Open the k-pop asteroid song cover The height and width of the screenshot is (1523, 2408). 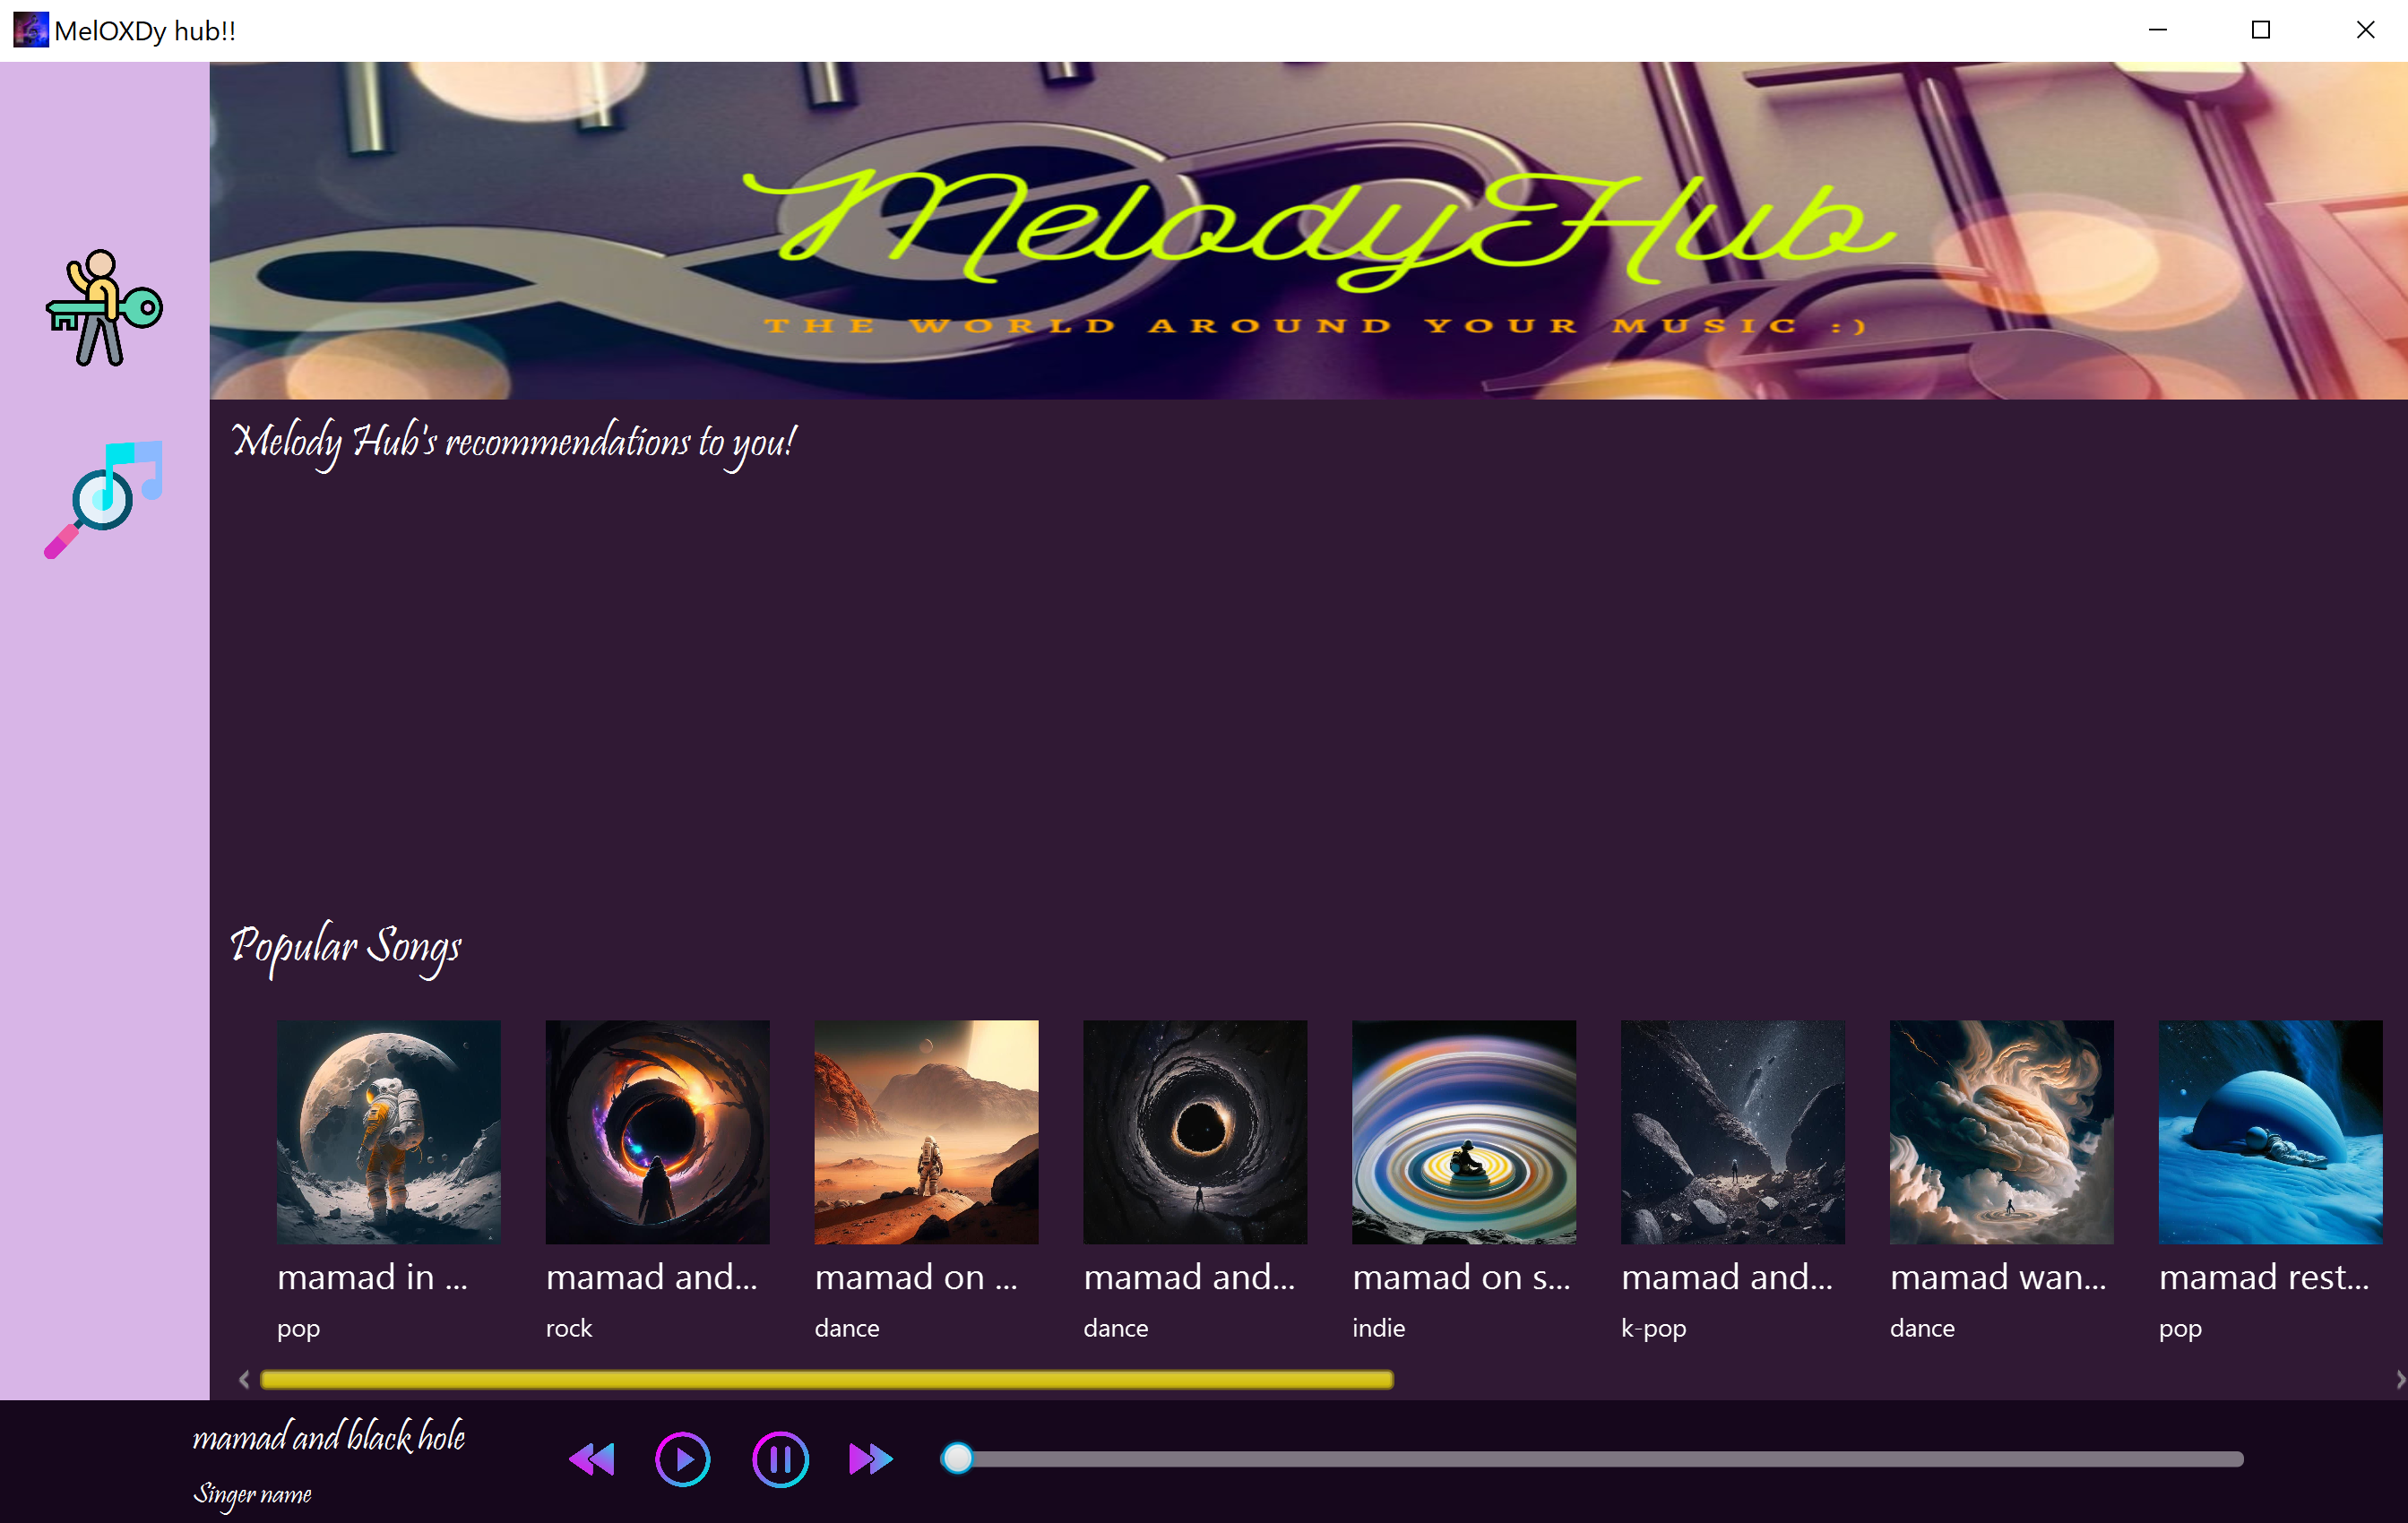click(1732, 1131)
